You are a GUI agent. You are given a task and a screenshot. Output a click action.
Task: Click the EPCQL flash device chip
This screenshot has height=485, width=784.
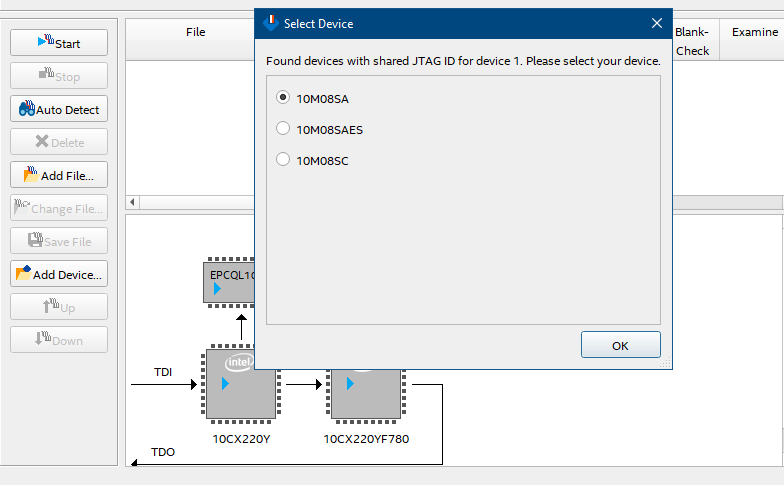229,283
